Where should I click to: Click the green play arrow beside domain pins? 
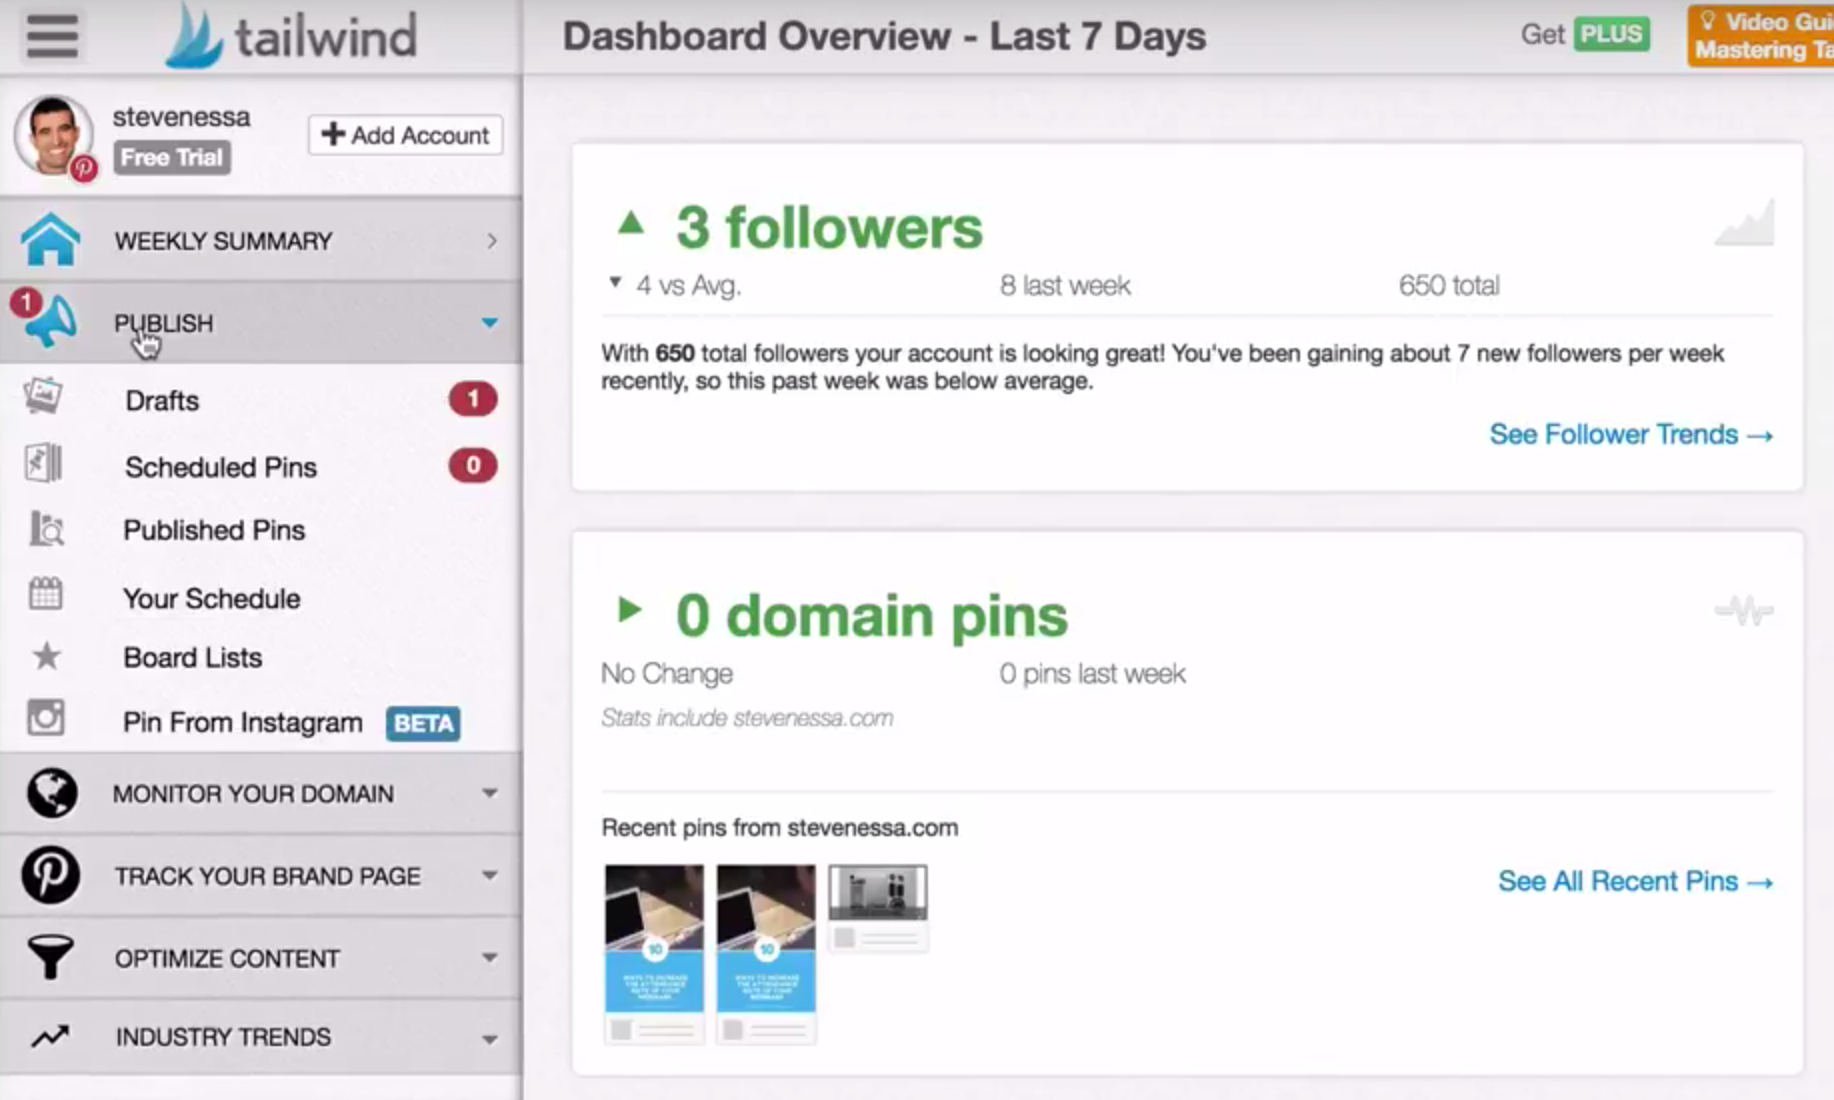tap(629, 609)
